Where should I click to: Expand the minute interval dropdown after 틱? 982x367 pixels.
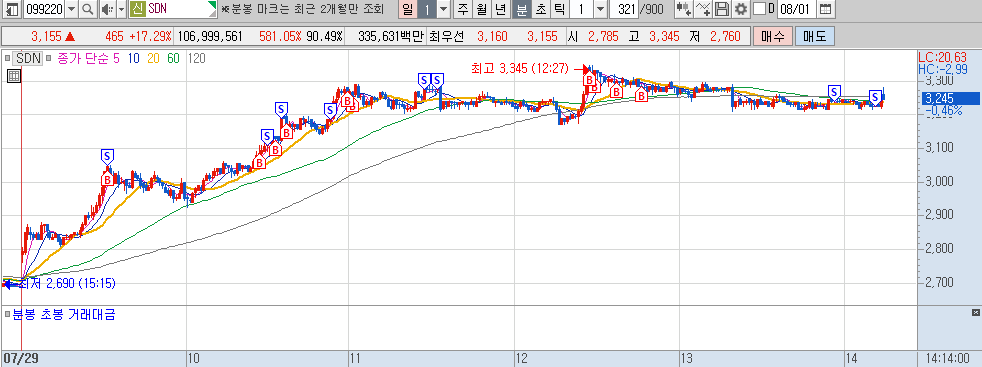[x=600, y=9]
